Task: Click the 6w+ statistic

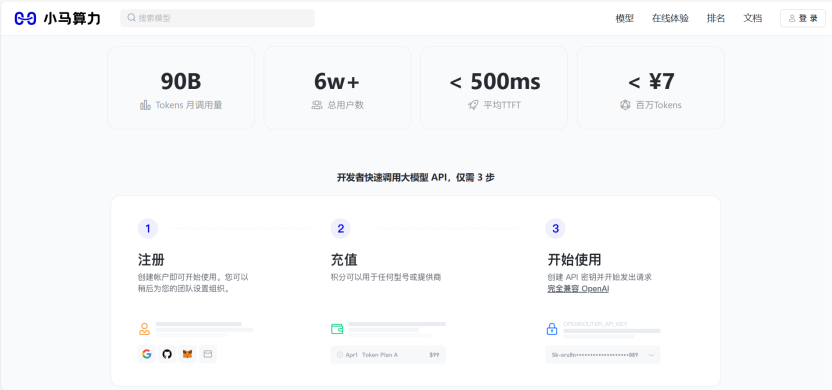Action: click(x=337, y=81)
